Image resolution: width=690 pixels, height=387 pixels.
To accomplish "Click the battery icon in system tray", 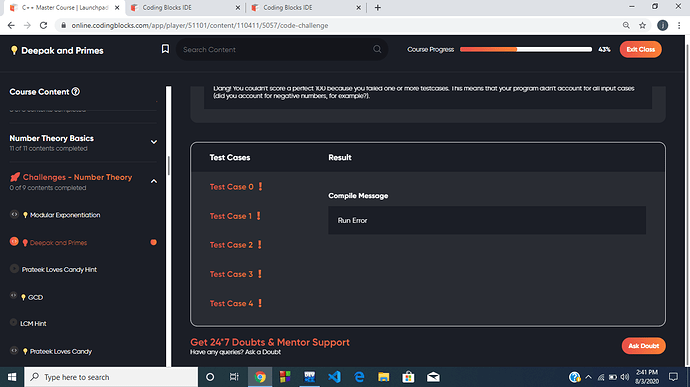I will click(x=613, y=377).
